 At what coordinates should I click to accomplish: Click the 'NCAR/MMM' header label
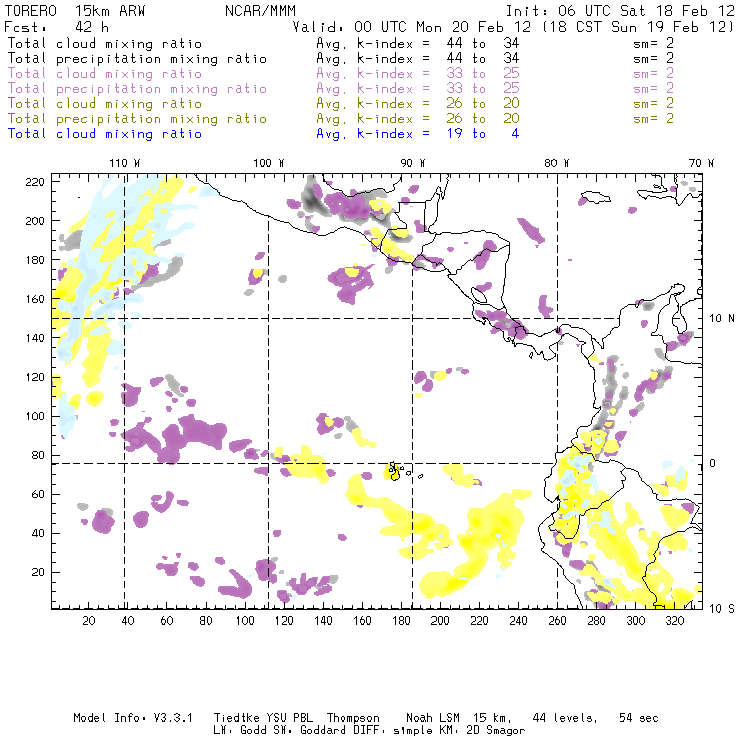click(260, 11)
